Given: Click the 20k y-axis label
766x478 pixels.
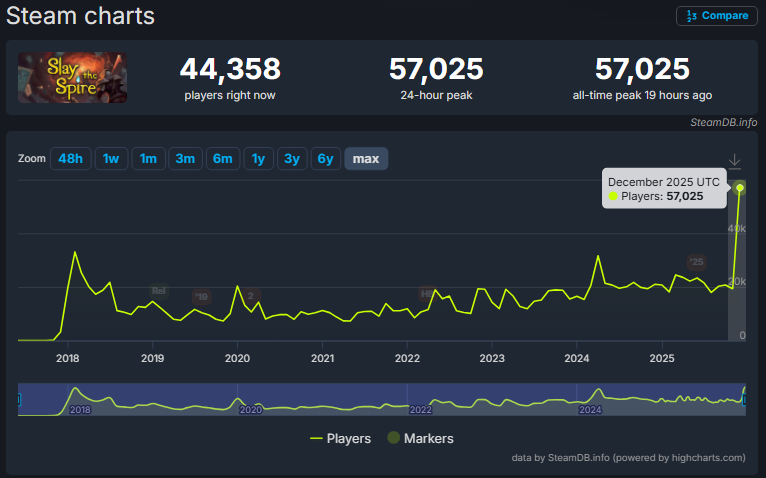Looking at the screenshot, I should coord(737,282).
